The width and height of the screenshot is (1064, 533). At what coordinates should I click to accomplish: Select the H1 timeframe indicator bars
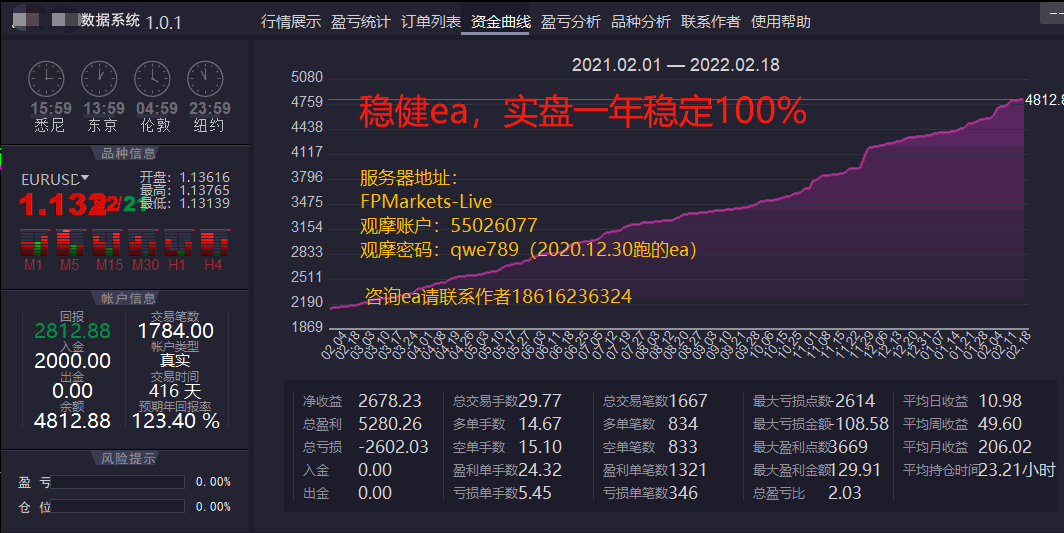pos(177,243)
